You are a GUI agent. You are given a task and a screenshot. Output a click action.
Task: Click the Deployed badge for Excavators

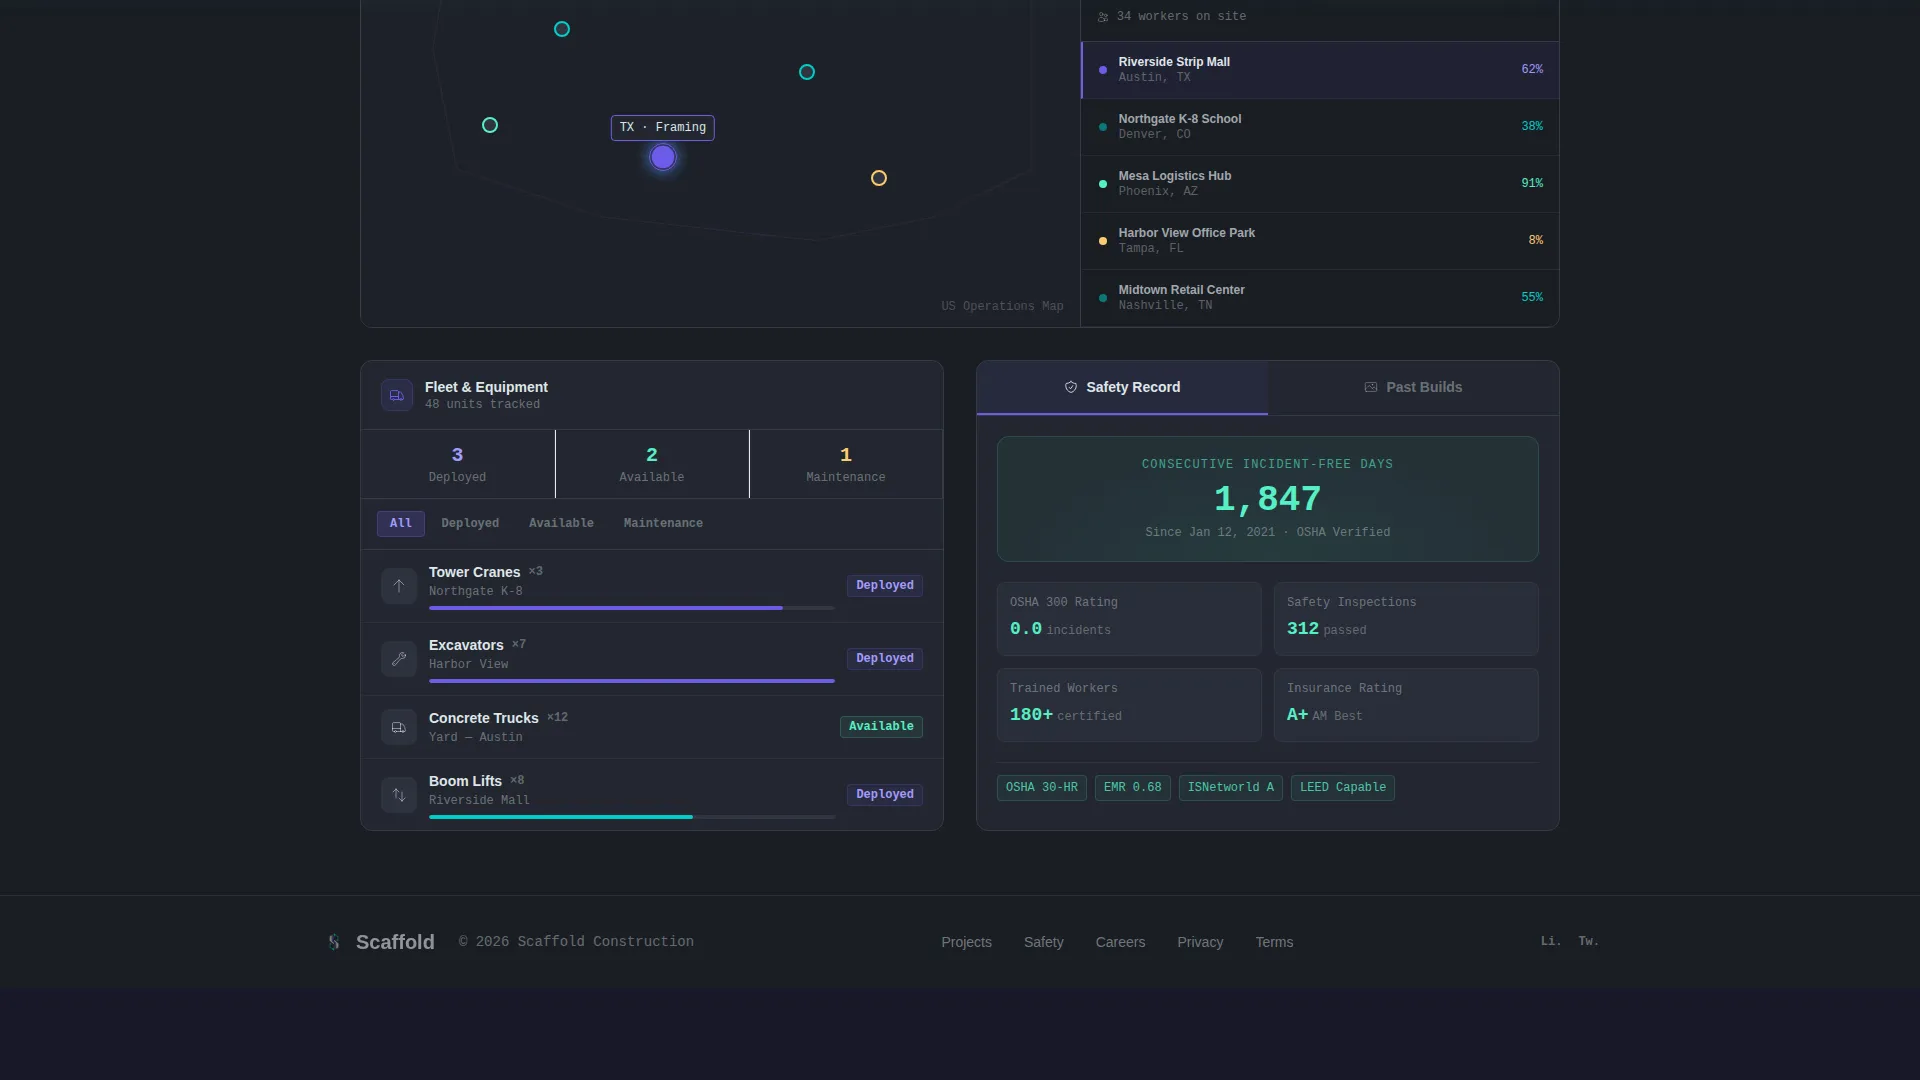click(885, 659)
